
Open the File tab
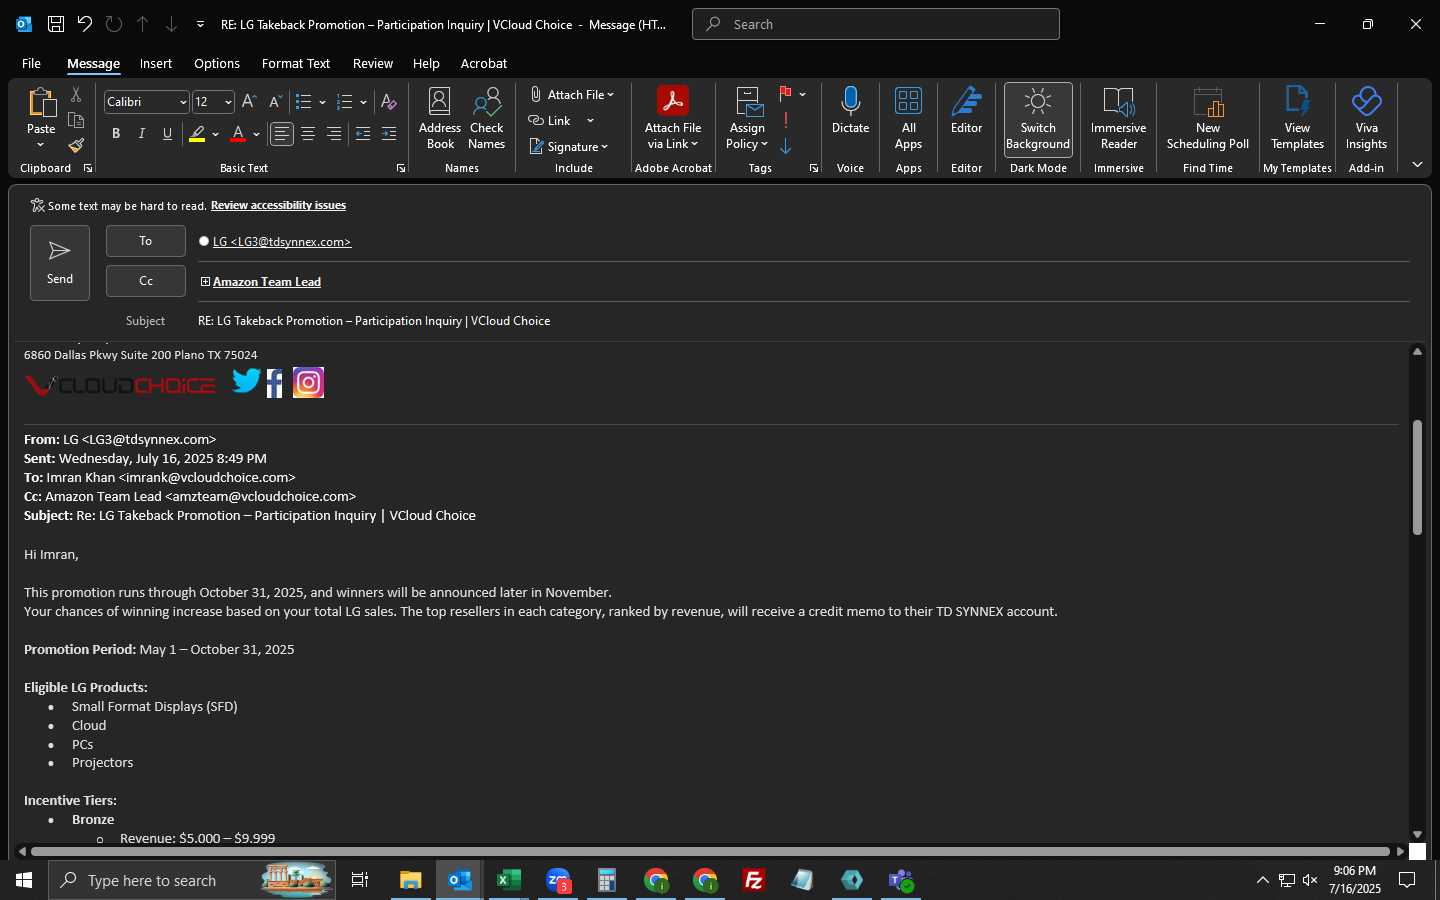[x=31, y=63]
